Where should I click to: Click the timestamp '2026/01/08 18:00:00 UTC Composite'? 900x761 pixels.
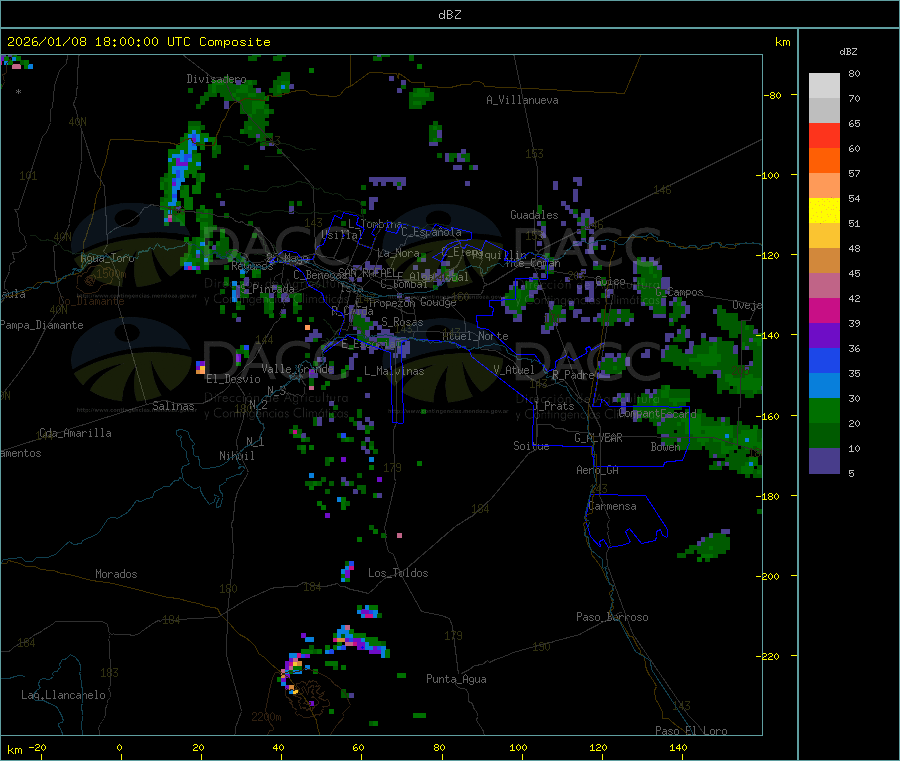[138, 42]
